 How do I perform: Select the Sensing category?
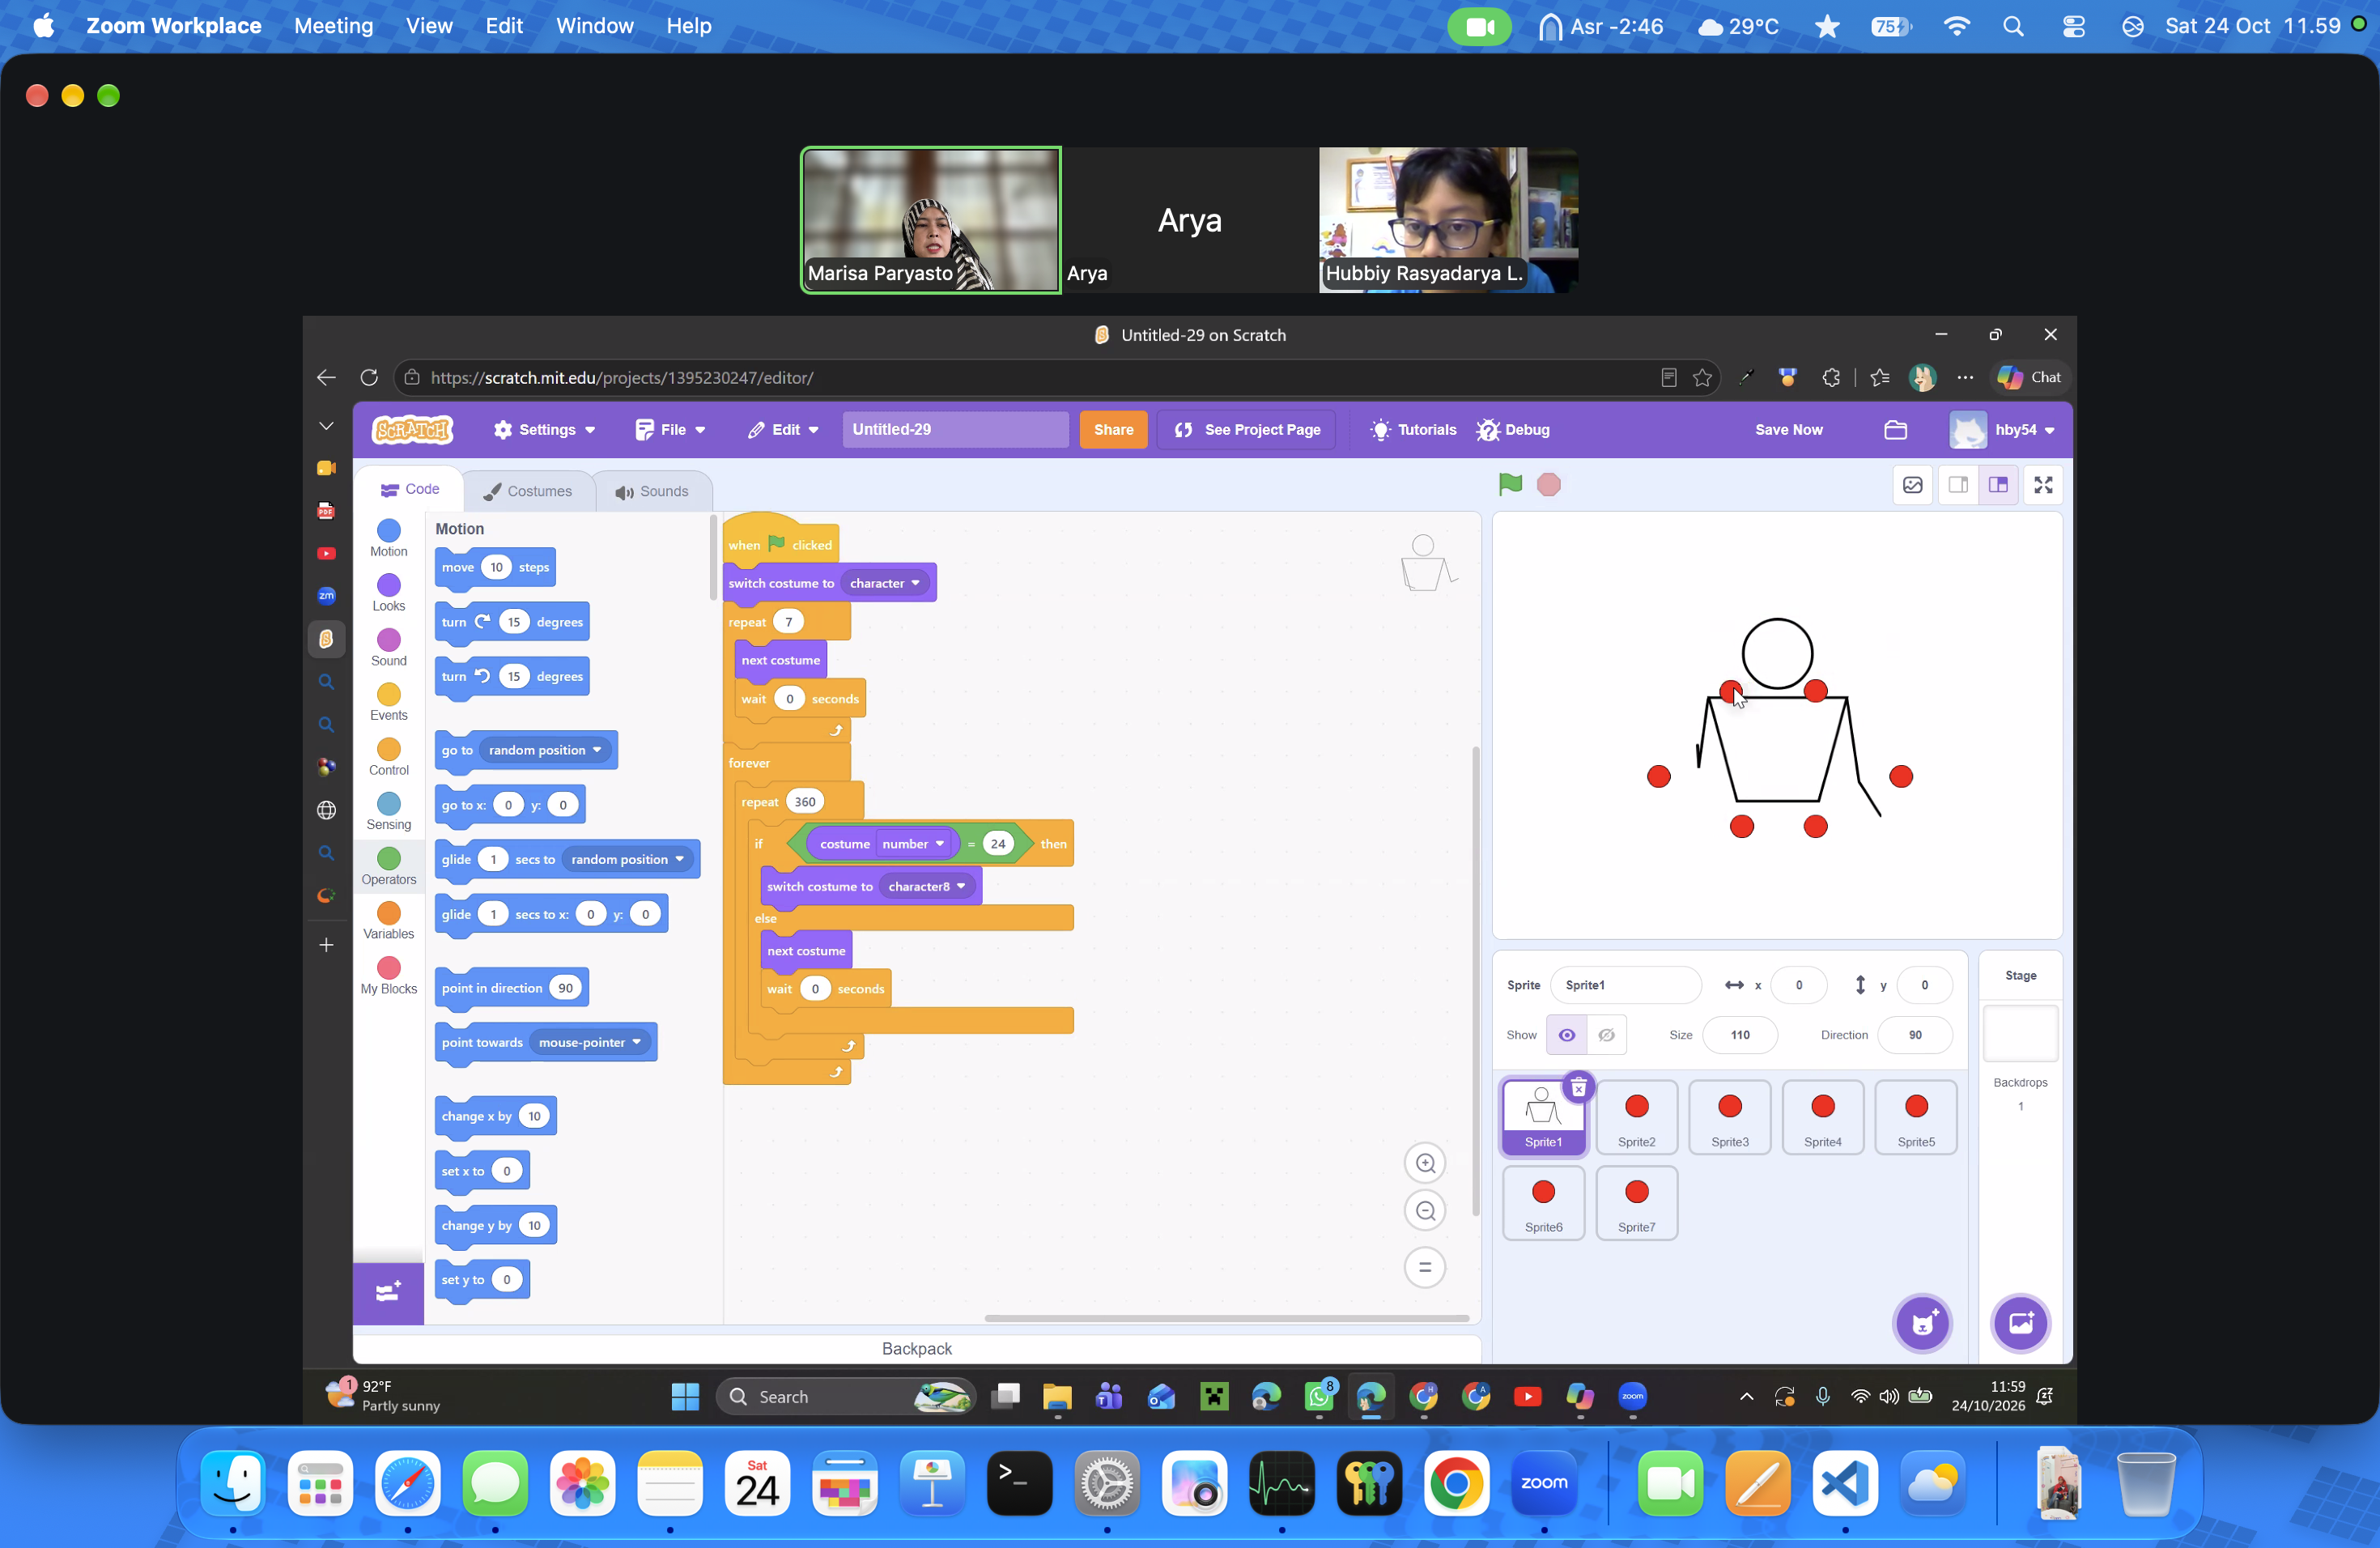pyautogui.click(x=389, y=811)
